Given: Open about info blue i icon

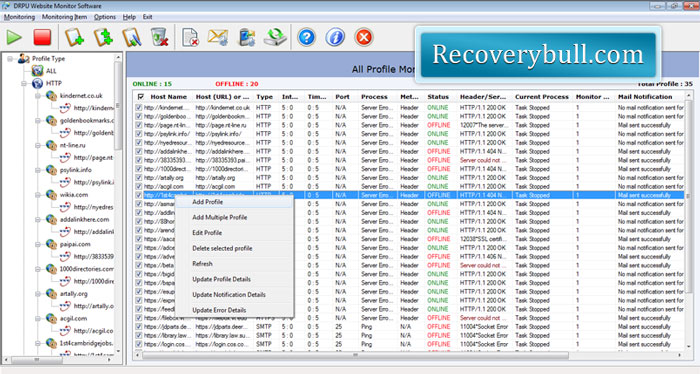Looking at the screenshot, I should (335, 37).
